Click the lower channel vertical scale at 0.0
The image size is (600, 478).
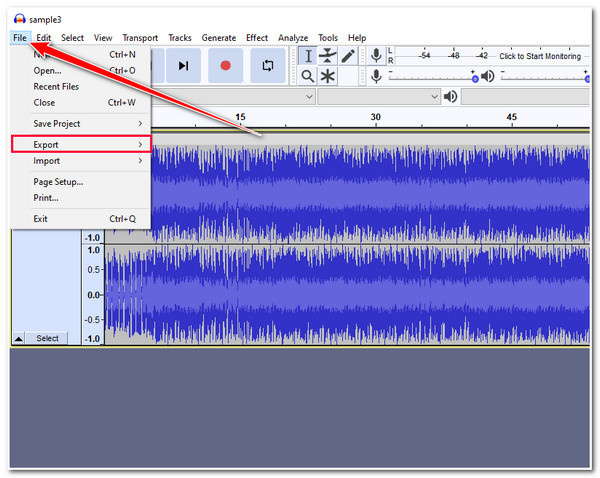[x=94, y=295]
